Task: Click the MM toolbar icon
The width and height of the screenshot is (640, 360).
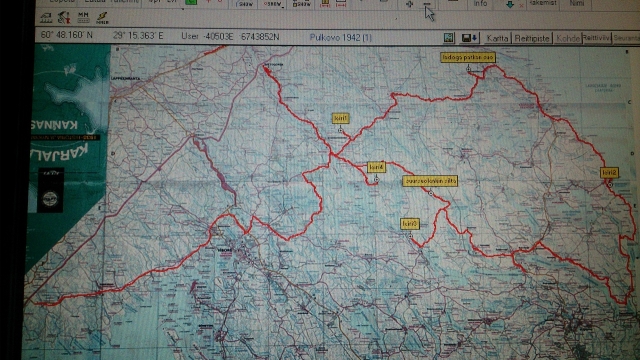Action: (83, 17)
